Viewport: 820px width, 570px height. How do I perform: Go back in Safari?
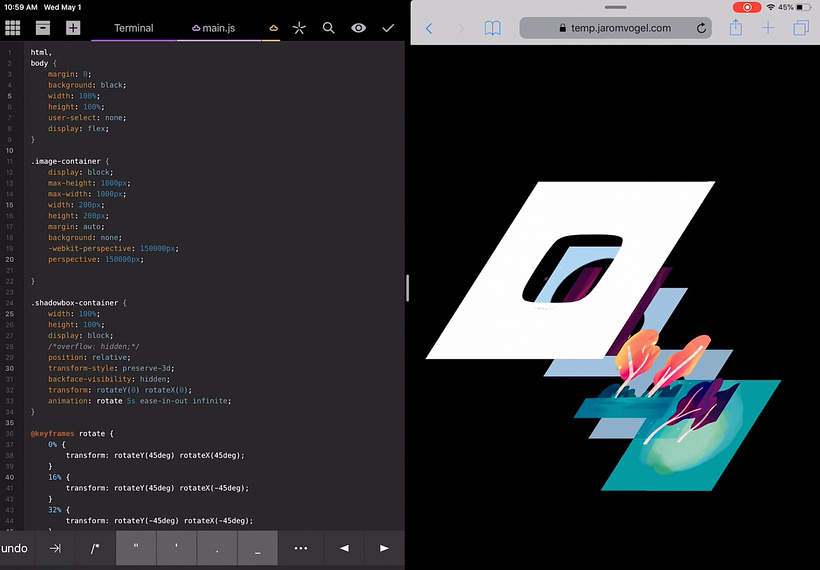click(429, 28)
